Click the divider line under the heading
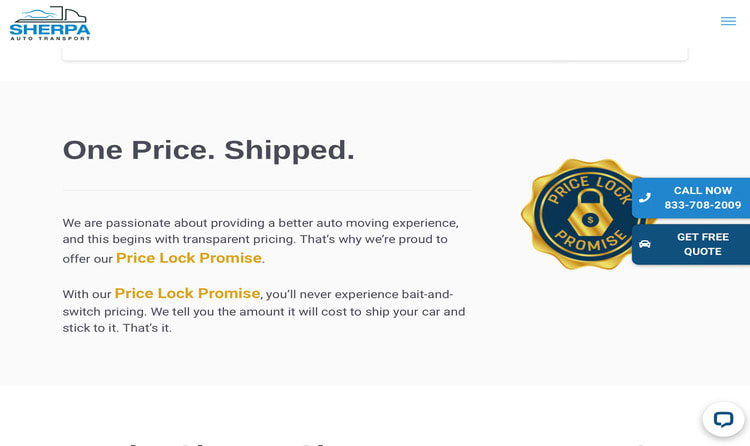The image size is (750, 446). pyautogui.click(x=267, y=190)
